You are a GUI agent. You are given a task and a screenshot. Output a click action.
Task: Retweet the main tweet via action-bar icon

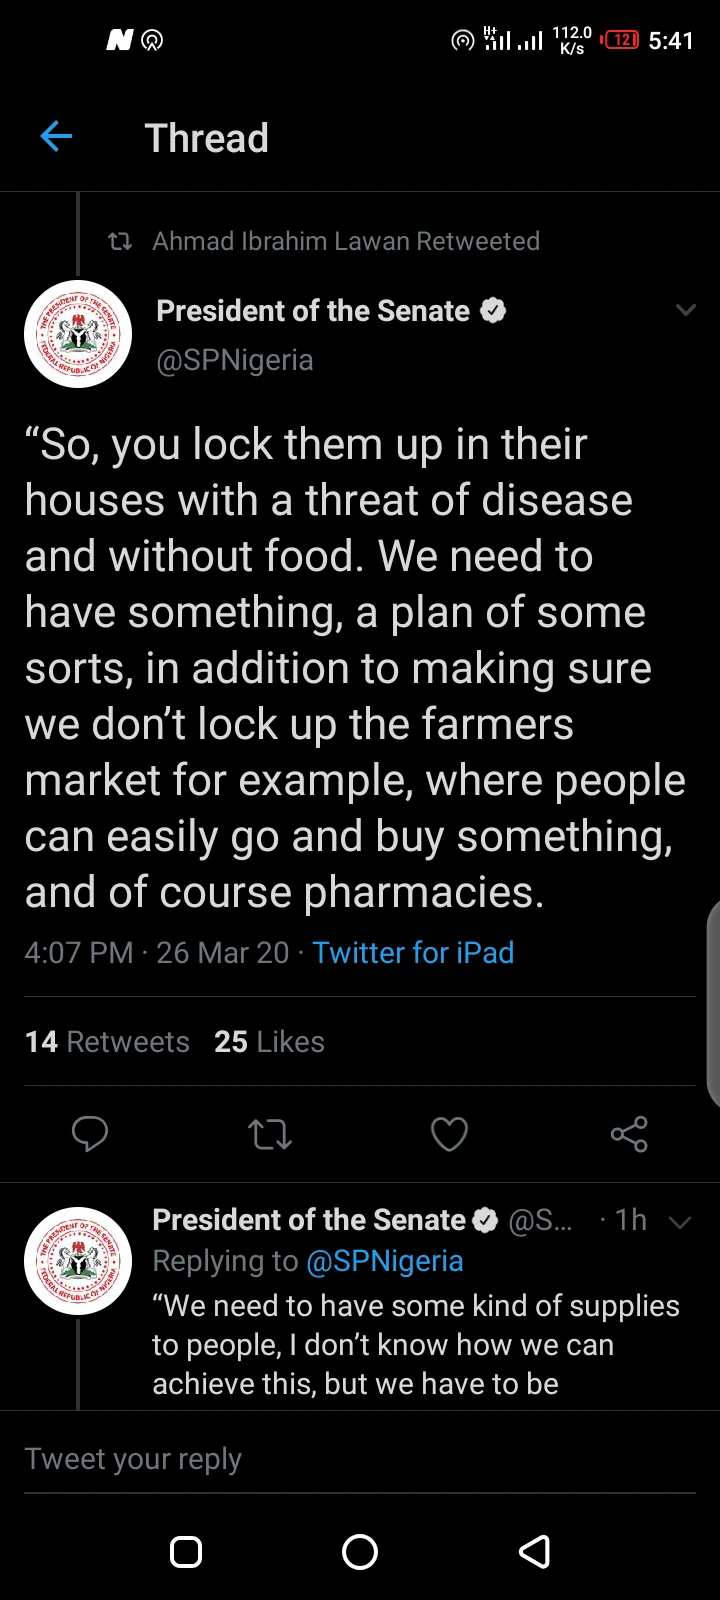269,1134
